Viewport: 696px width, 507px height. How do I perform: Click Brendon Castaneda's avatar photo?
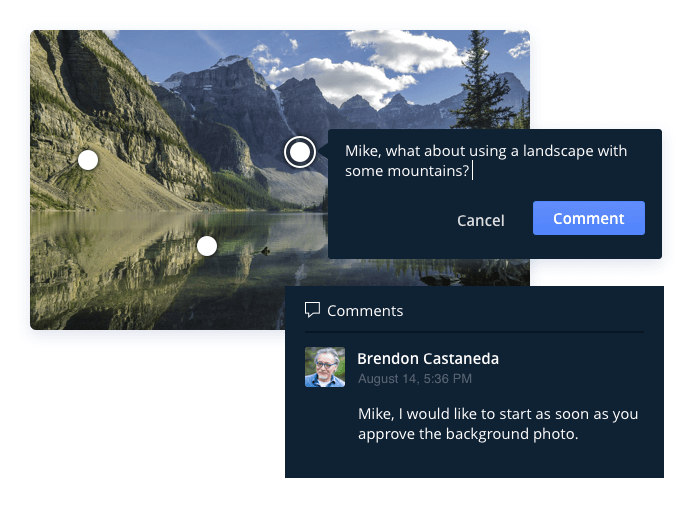(x=325, y=367)
